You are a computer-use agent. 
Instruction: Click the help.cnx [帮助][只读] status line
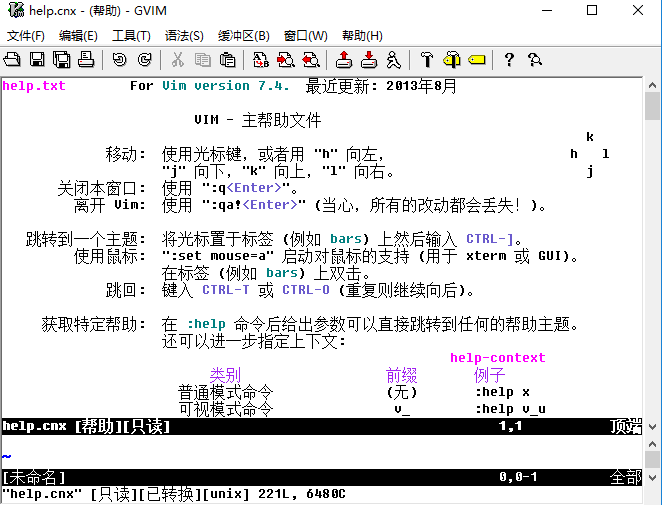[322, 426]
